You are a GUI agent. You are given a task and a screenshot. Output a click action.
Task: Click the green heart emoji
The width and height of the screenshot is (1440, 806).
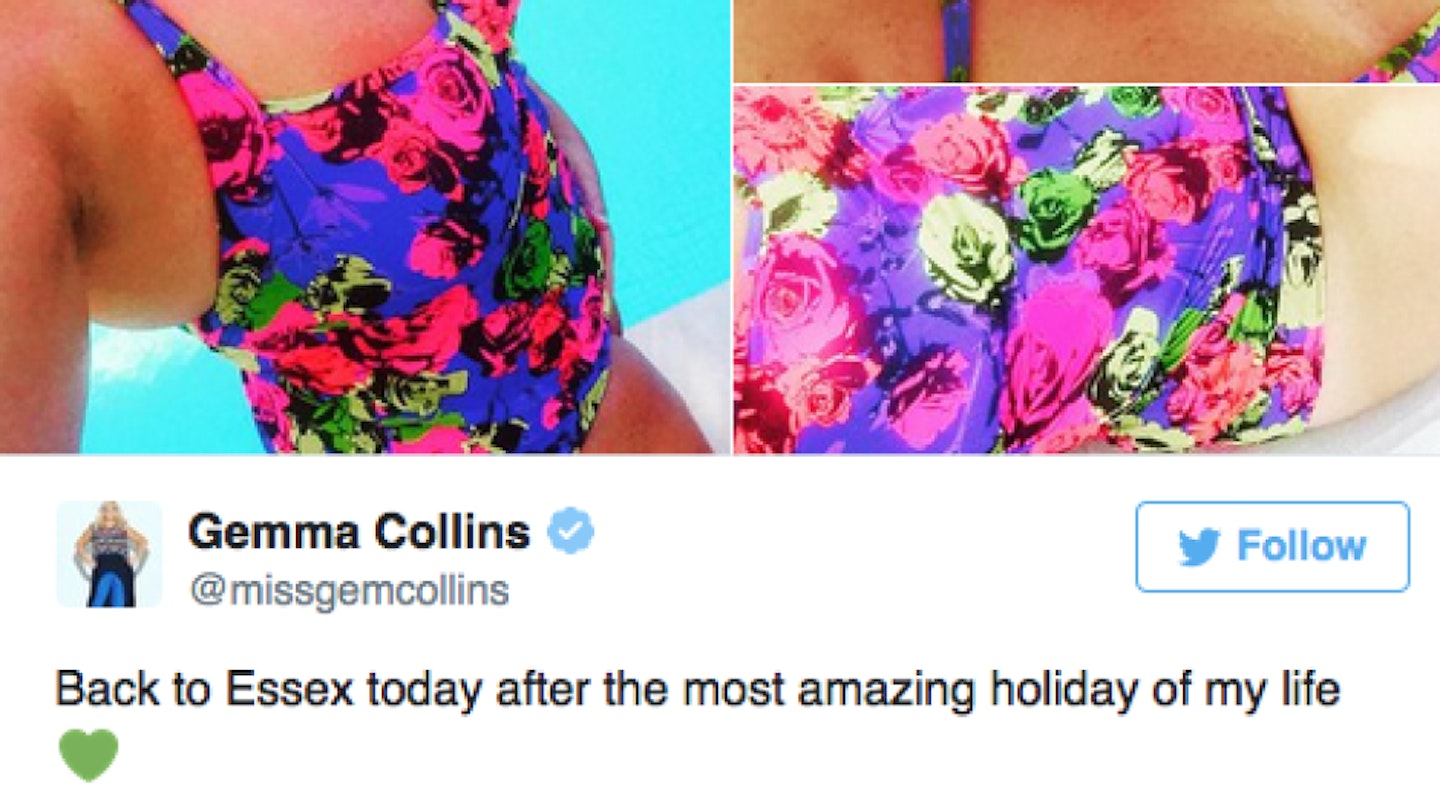88,754
